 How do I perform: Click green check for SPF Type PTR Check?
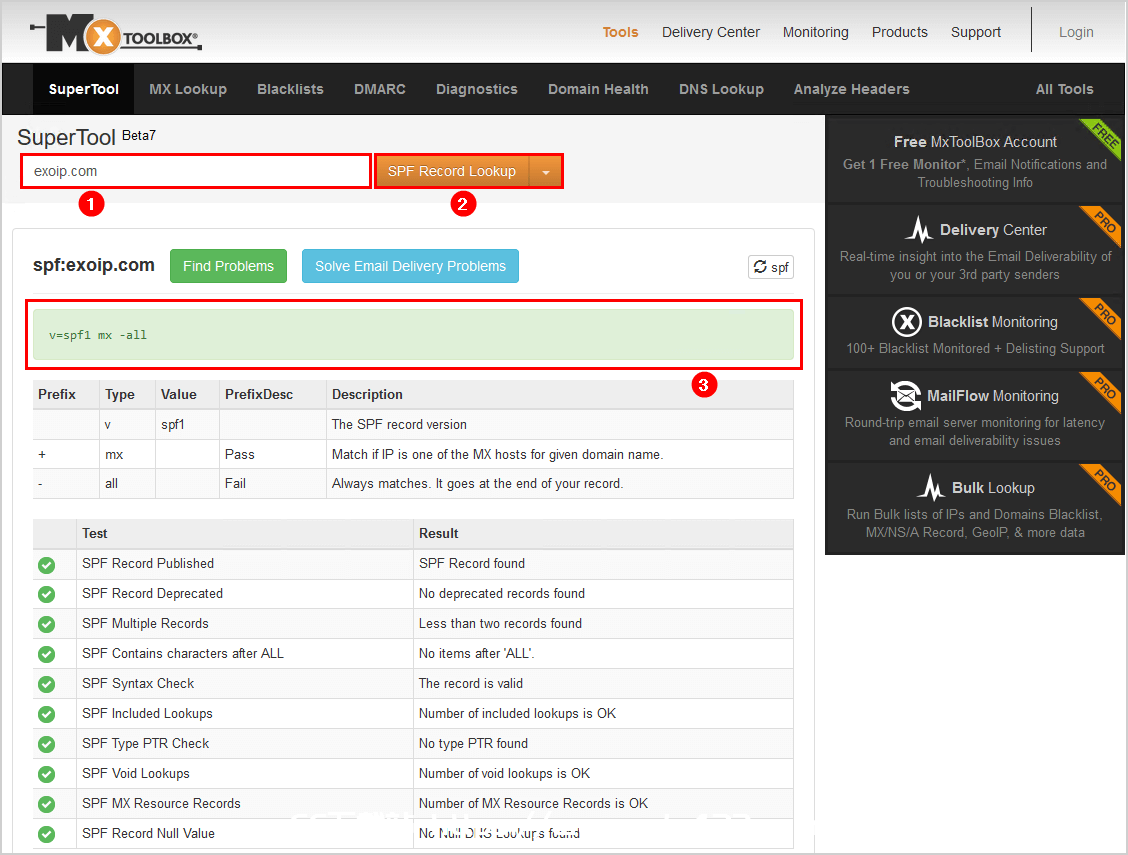coord(47,744)
